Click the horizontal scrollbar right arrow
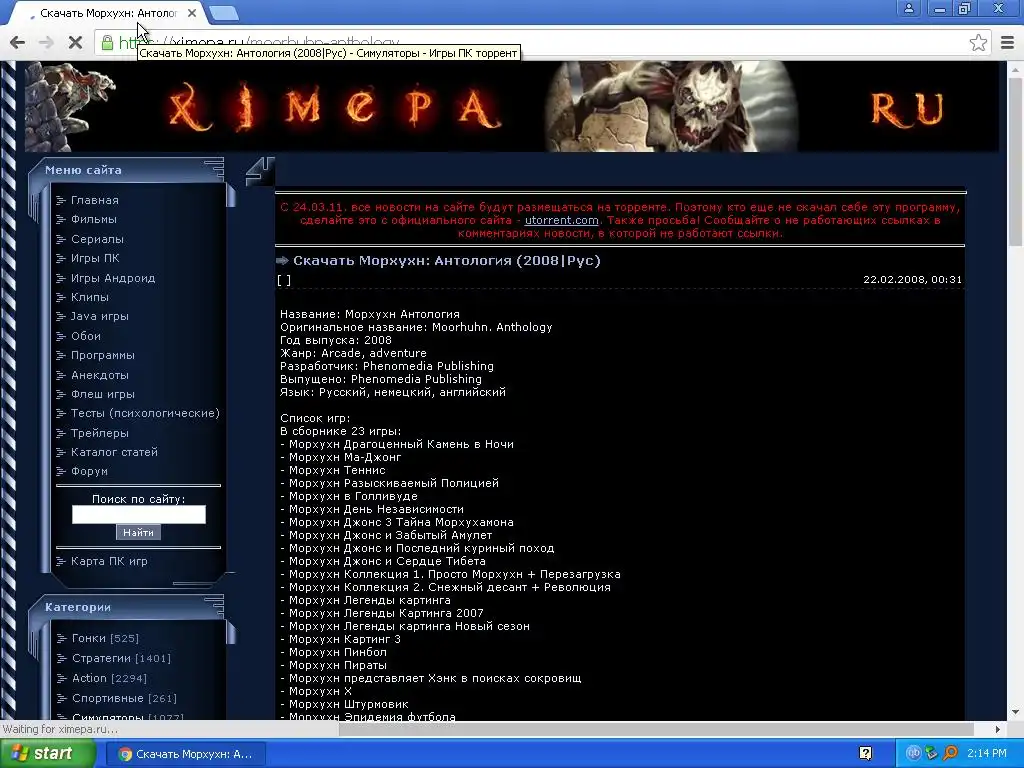 point(998,729)
